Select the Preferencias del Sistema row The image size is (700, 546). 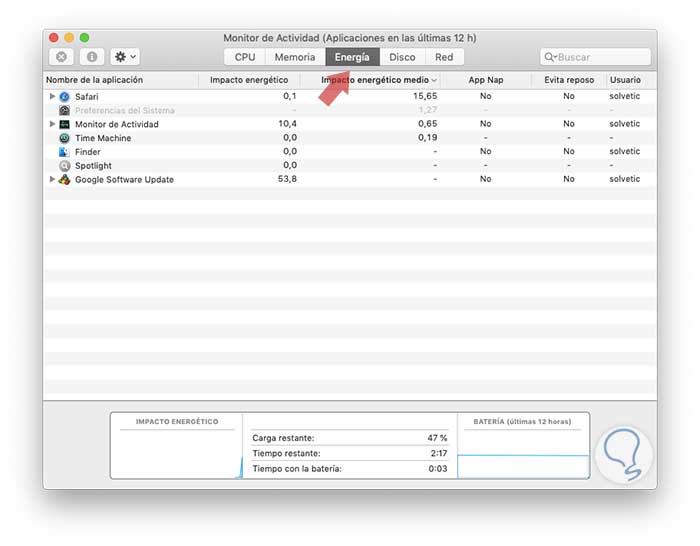click(x=350, y=110)
